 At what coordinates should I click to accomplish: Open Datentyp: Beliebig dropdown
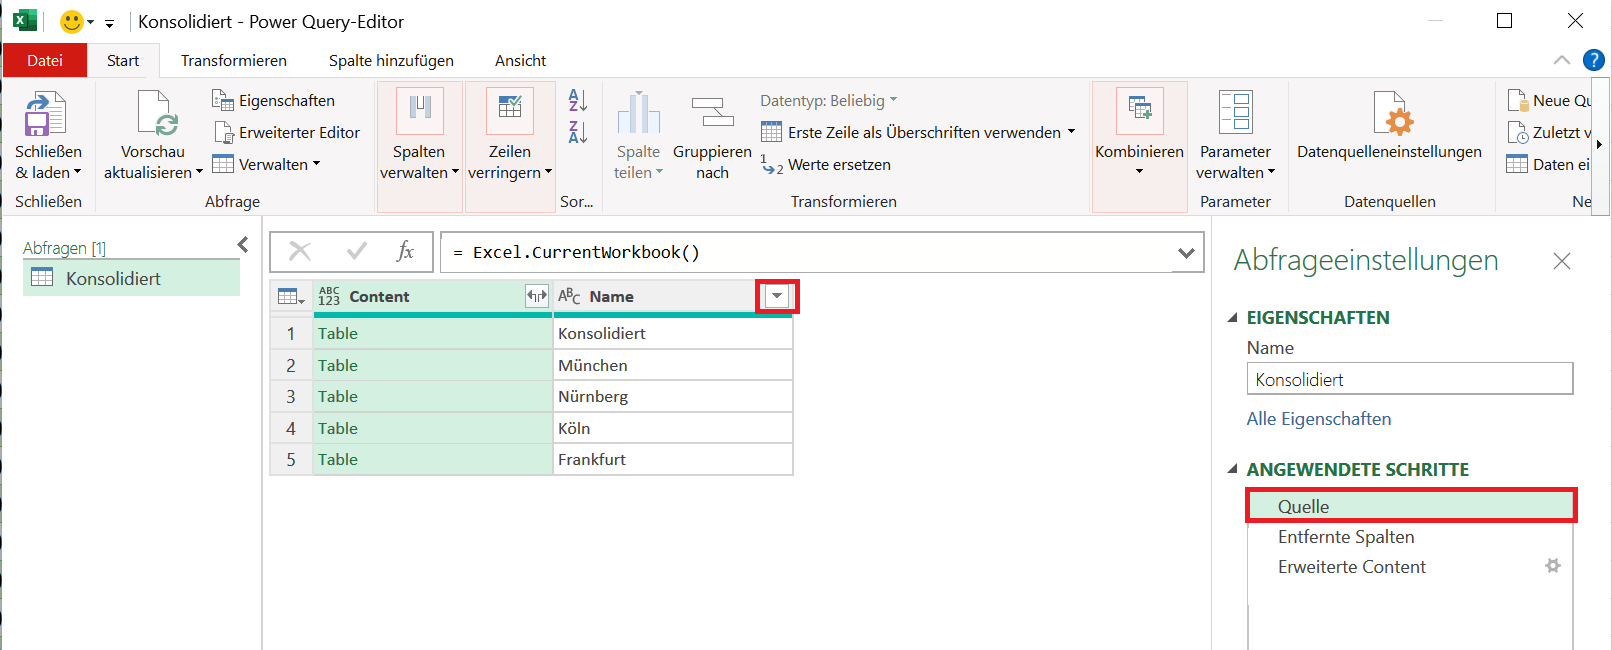pyautogui.click(x=829, y=100)
